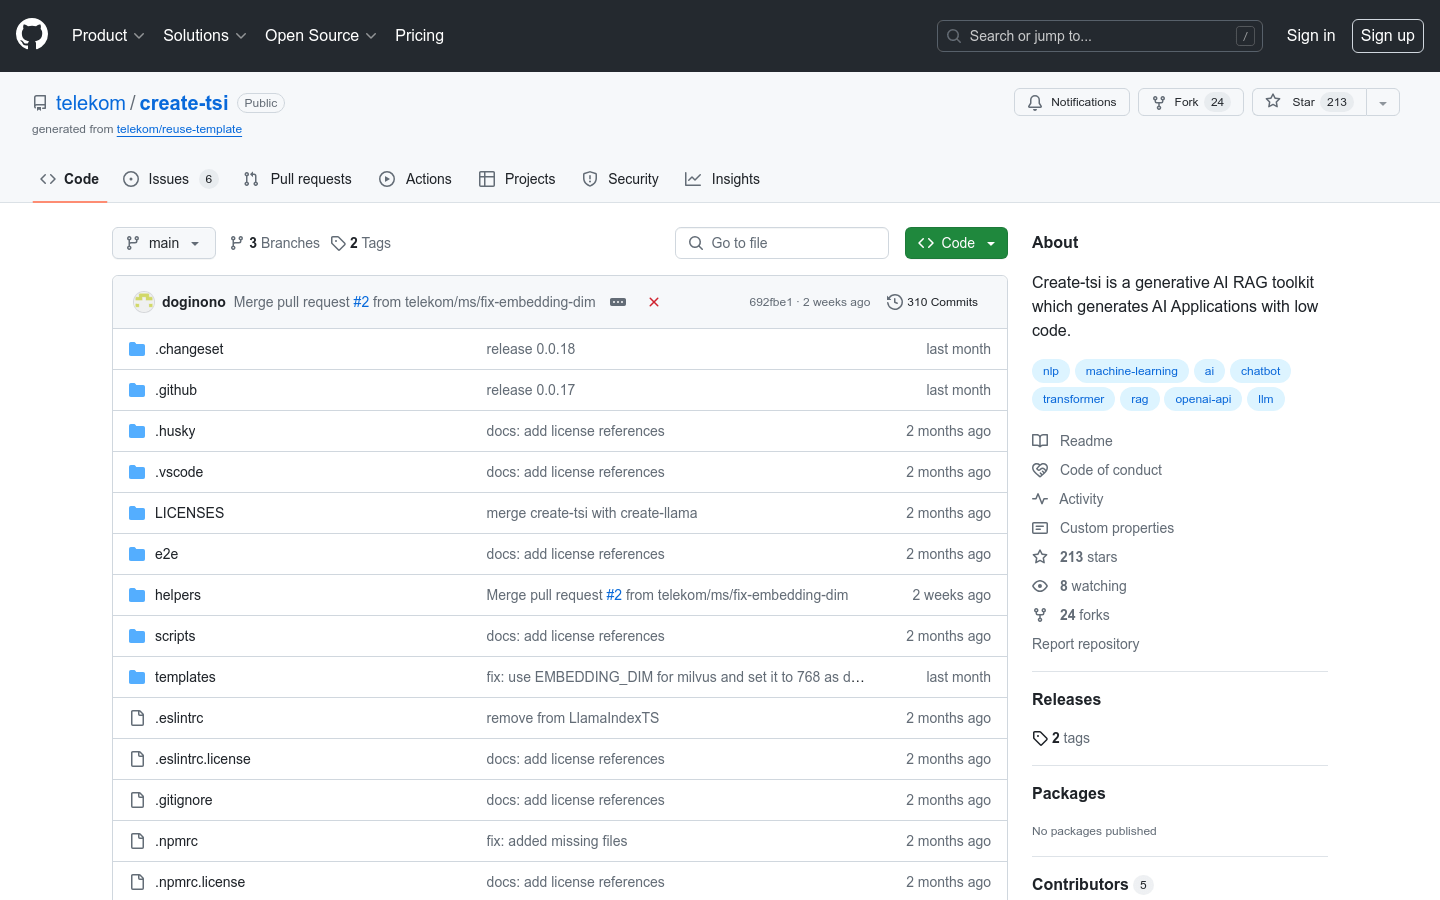Viewport: 1440px width, 900px height.
Task: View the 310 Commits history
Action: point(933,302)
